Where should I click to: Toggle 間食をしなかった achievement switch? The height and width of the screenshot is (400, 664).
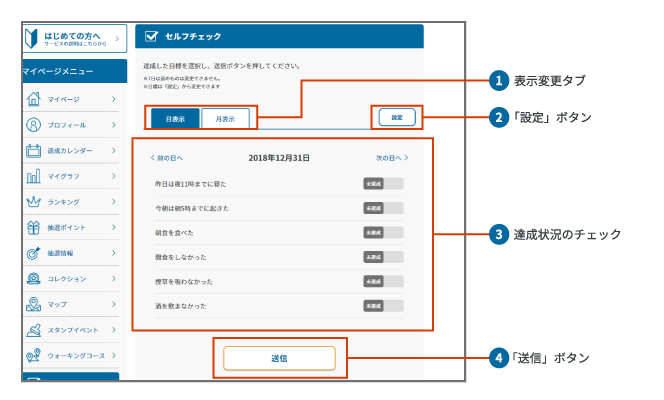pos(383,257)
